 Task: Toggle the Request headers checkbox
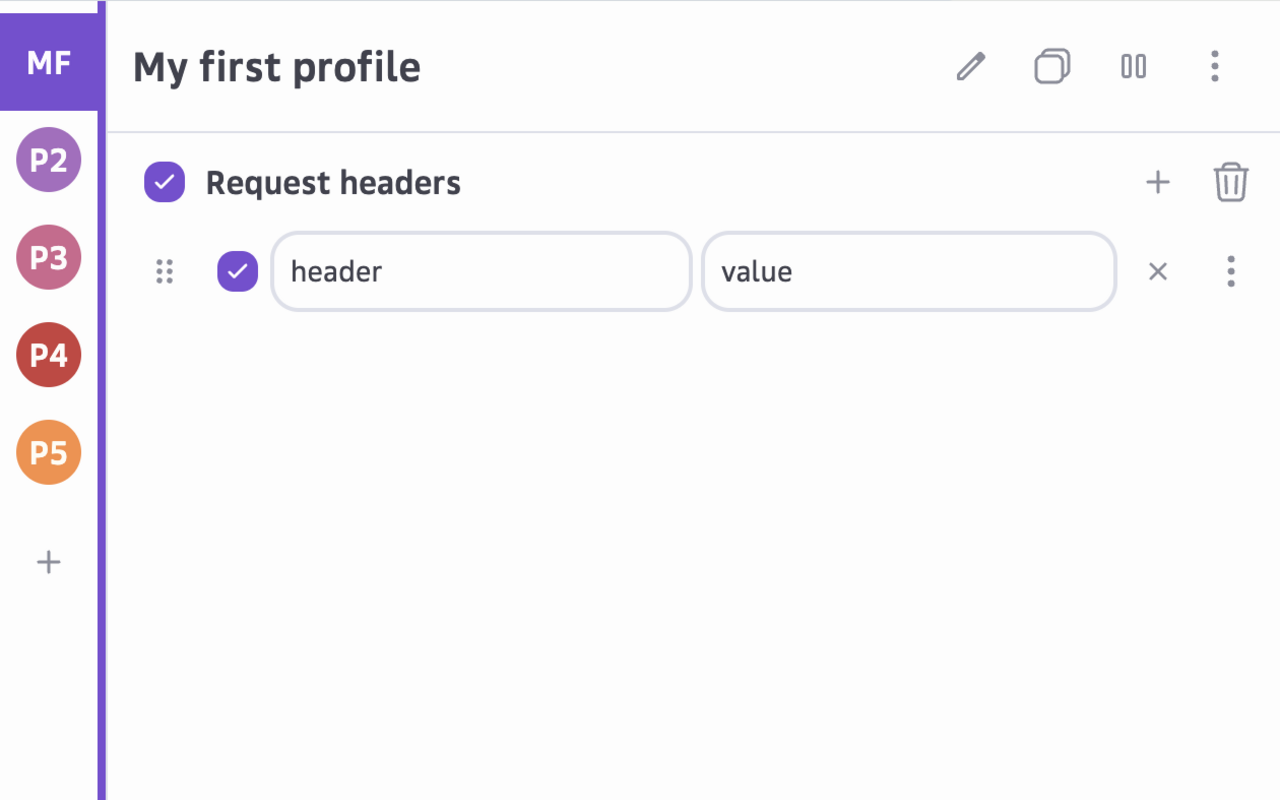coord(164,182)
